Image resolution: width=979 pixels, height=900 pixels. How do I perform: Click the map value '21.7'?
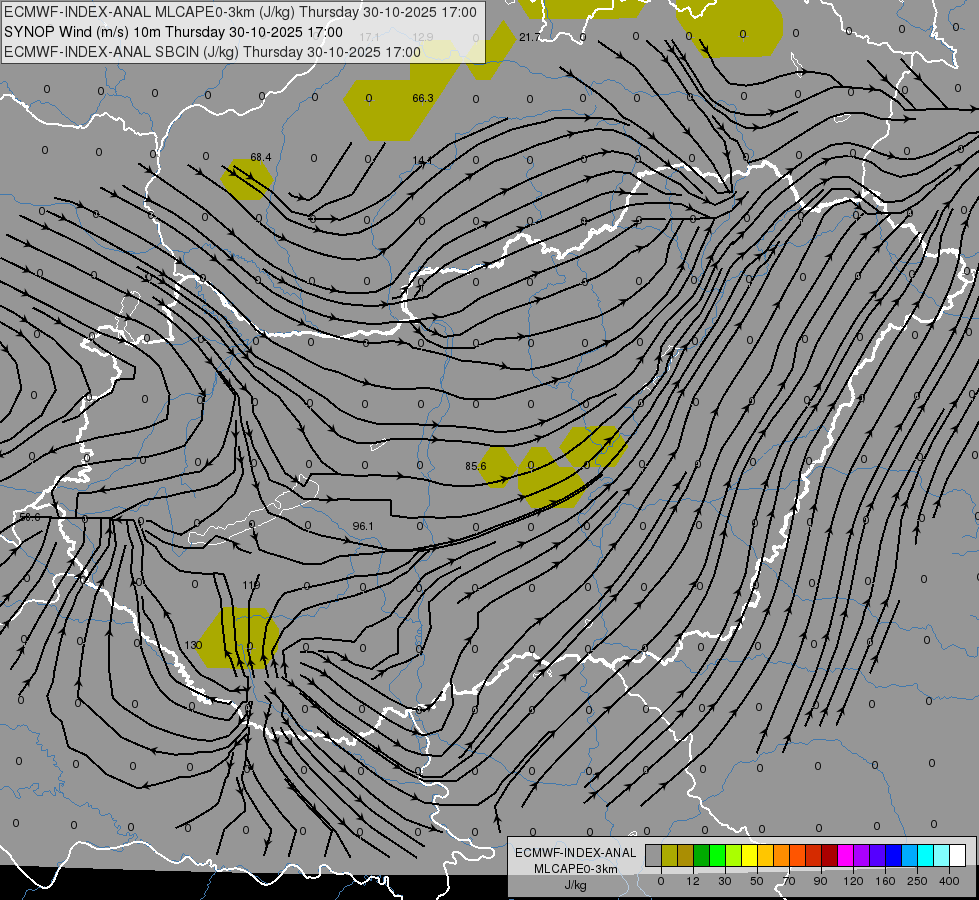(529, 37)
